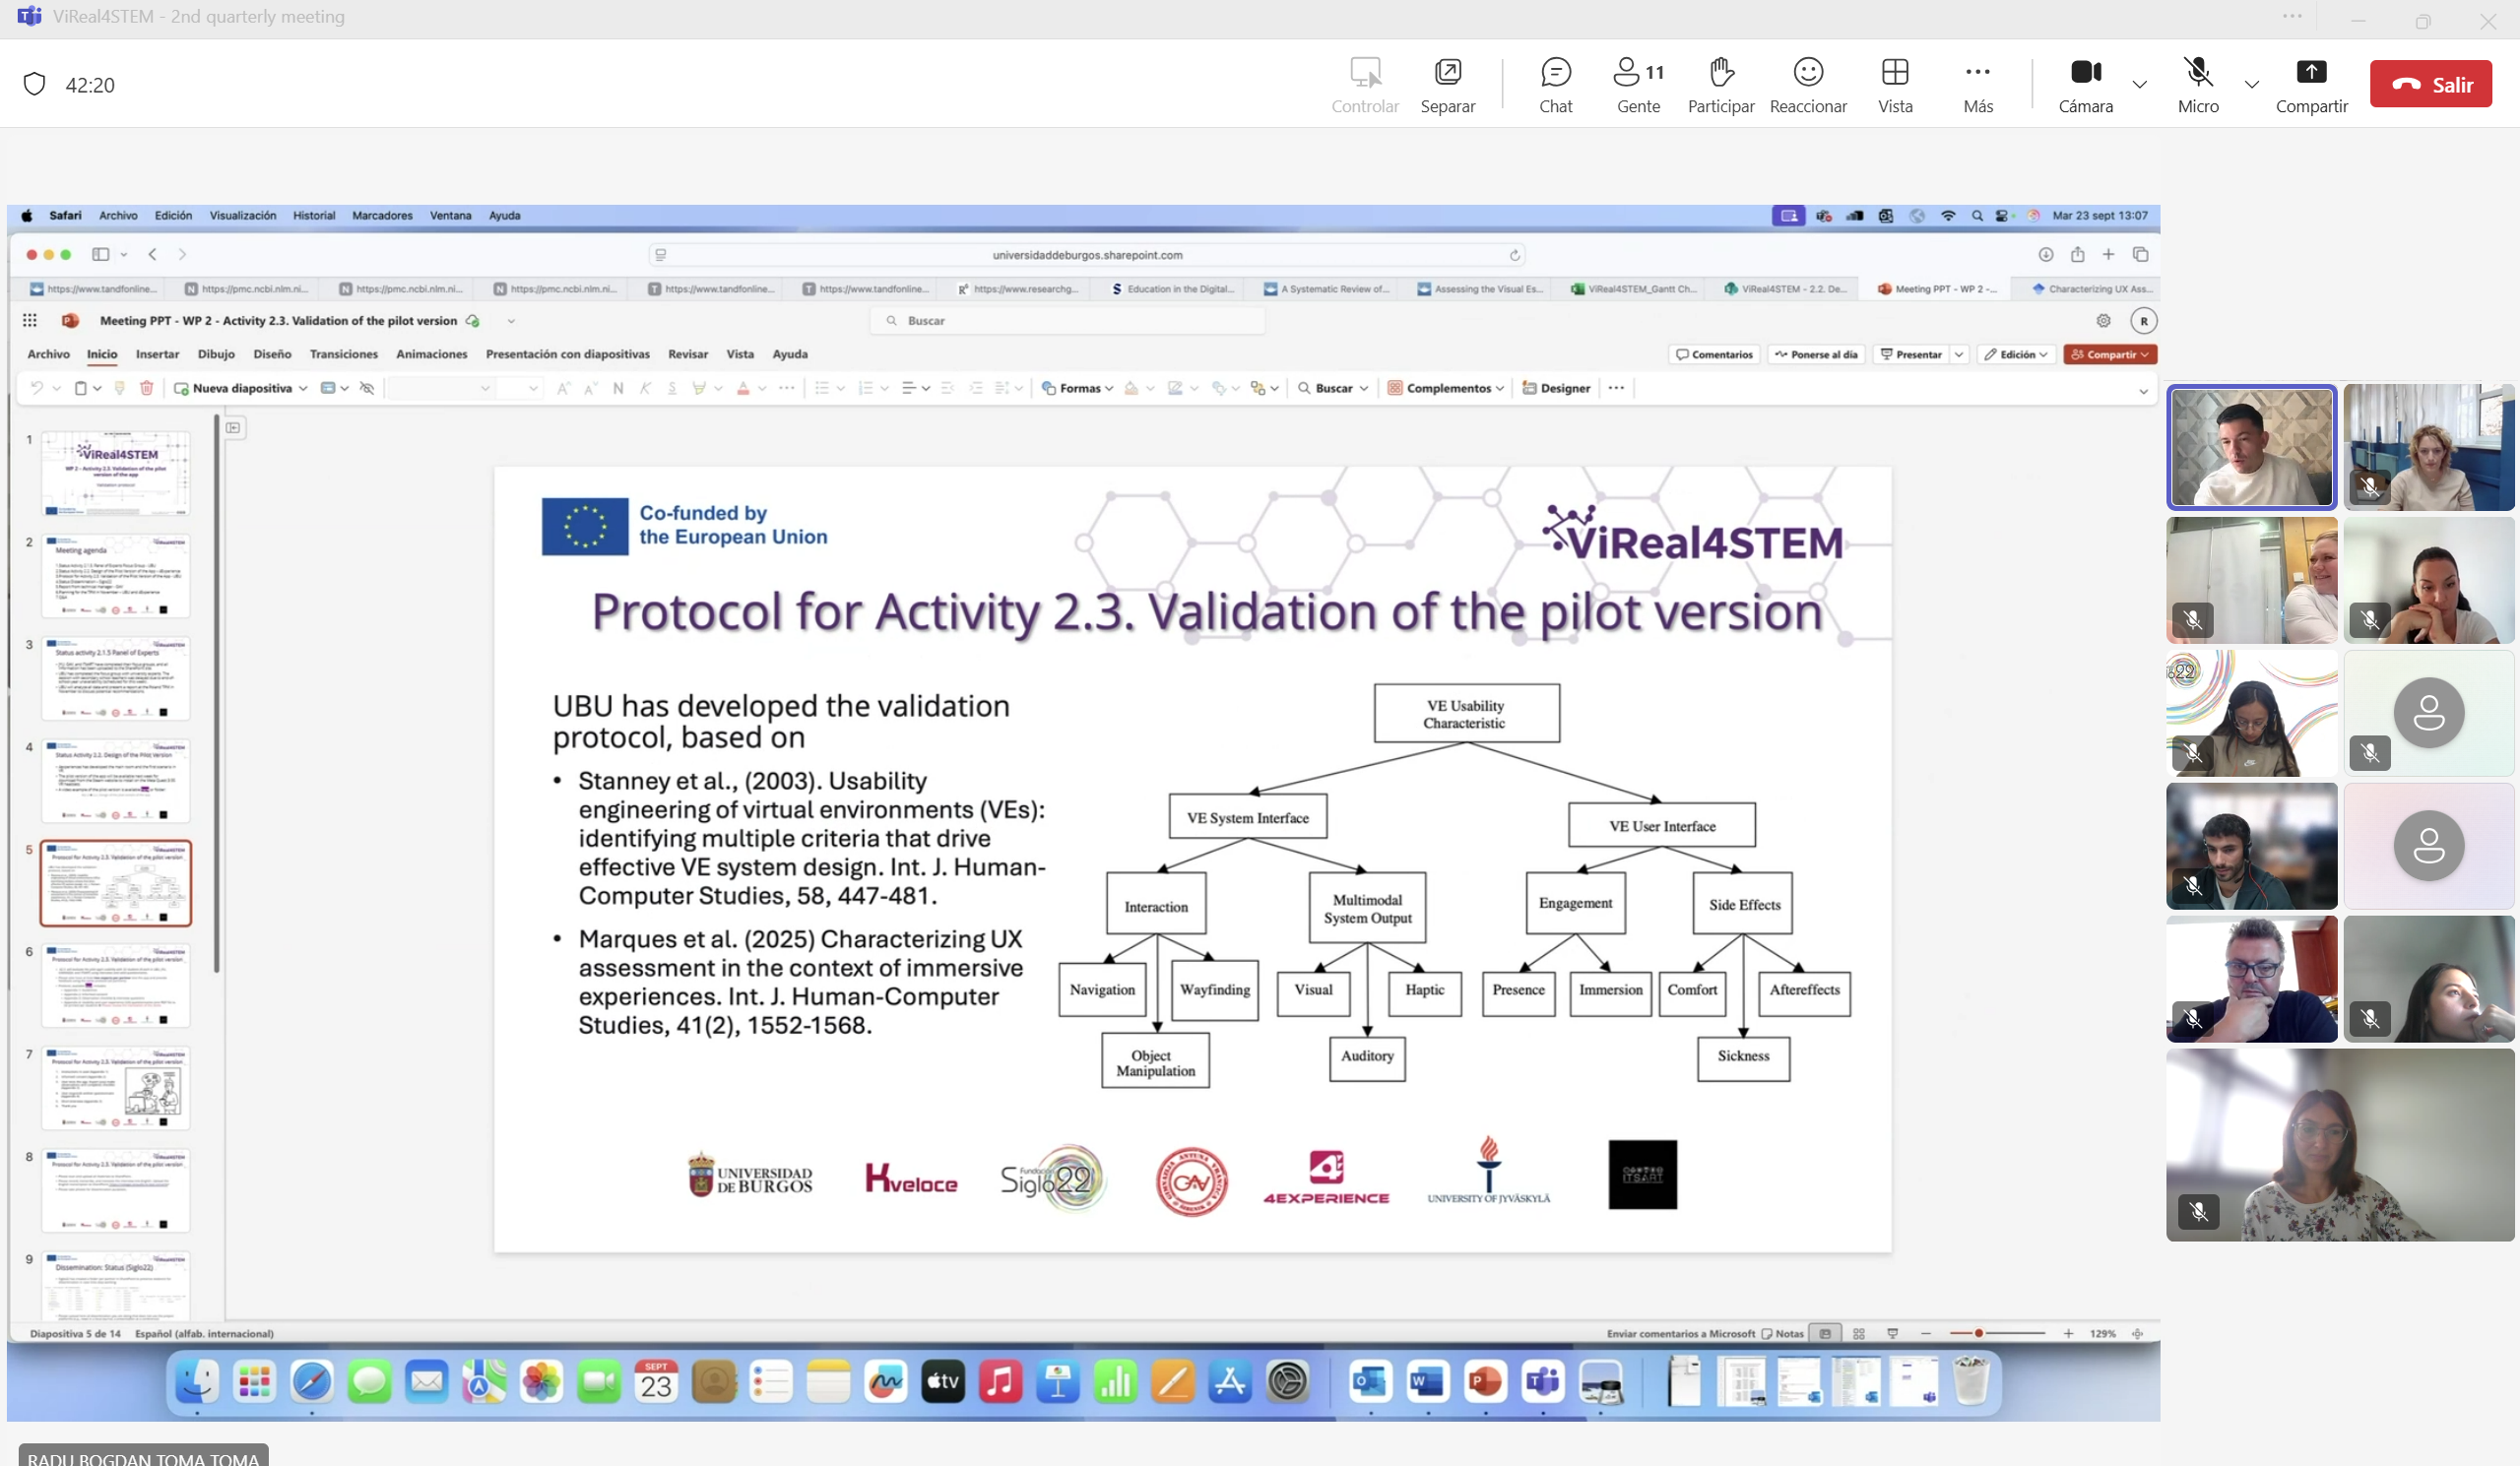The width and height of the screenshot is (2520, 1466).
Task: Unmute with the Micro button
Action: (x=2197, y=84)
